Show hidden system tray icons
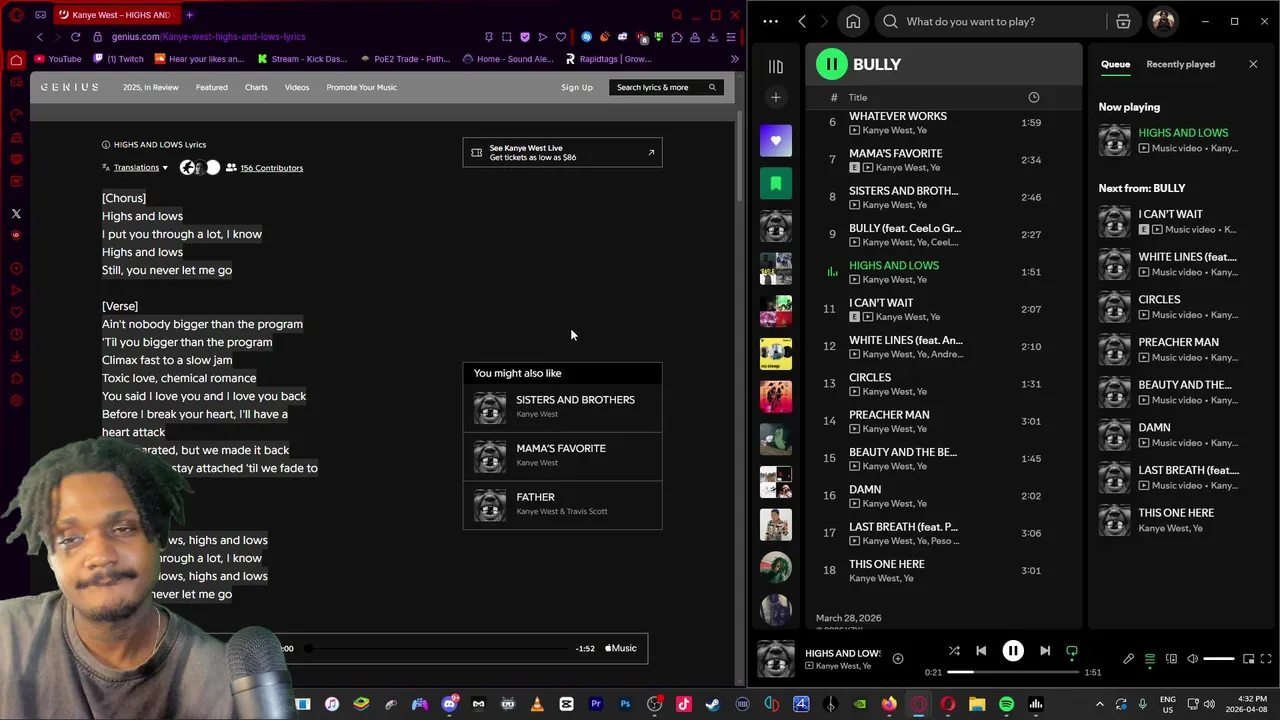 pos(1100,704)
